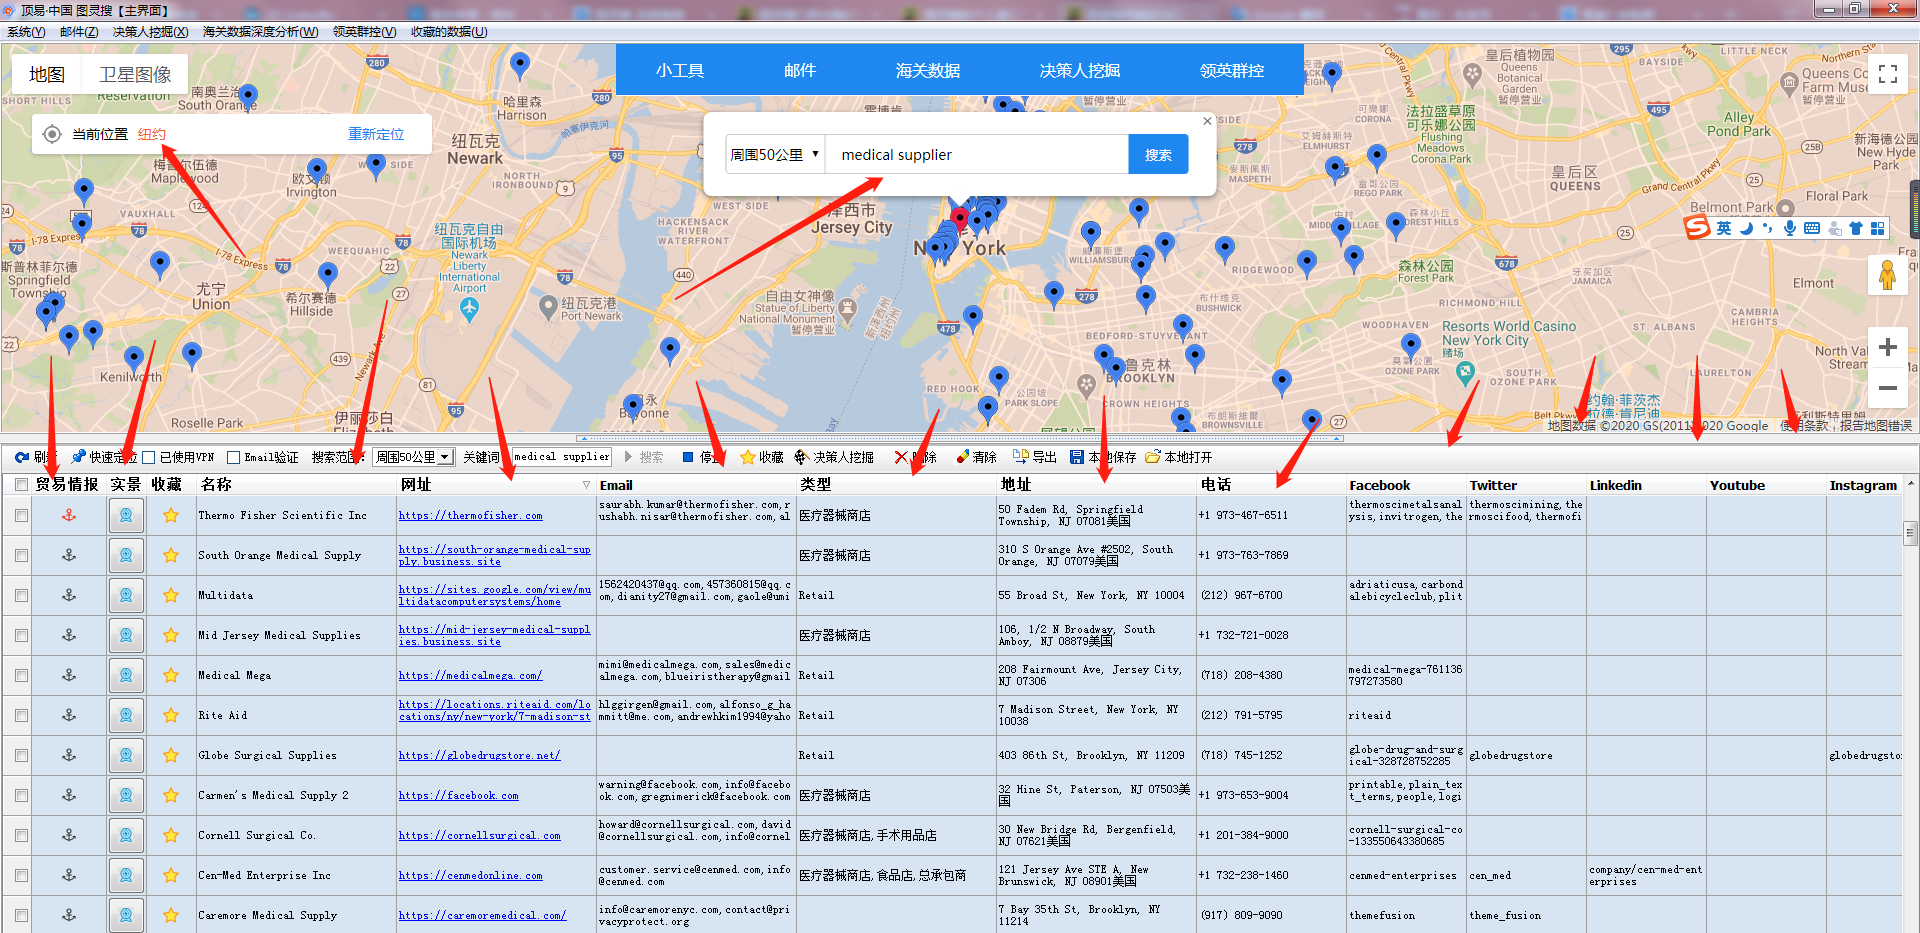The height and width of the screenshot is (933, 1920).
Task: Check the Thermo Fisher Scientific Inc row checkbox
Action: [21, 515]
